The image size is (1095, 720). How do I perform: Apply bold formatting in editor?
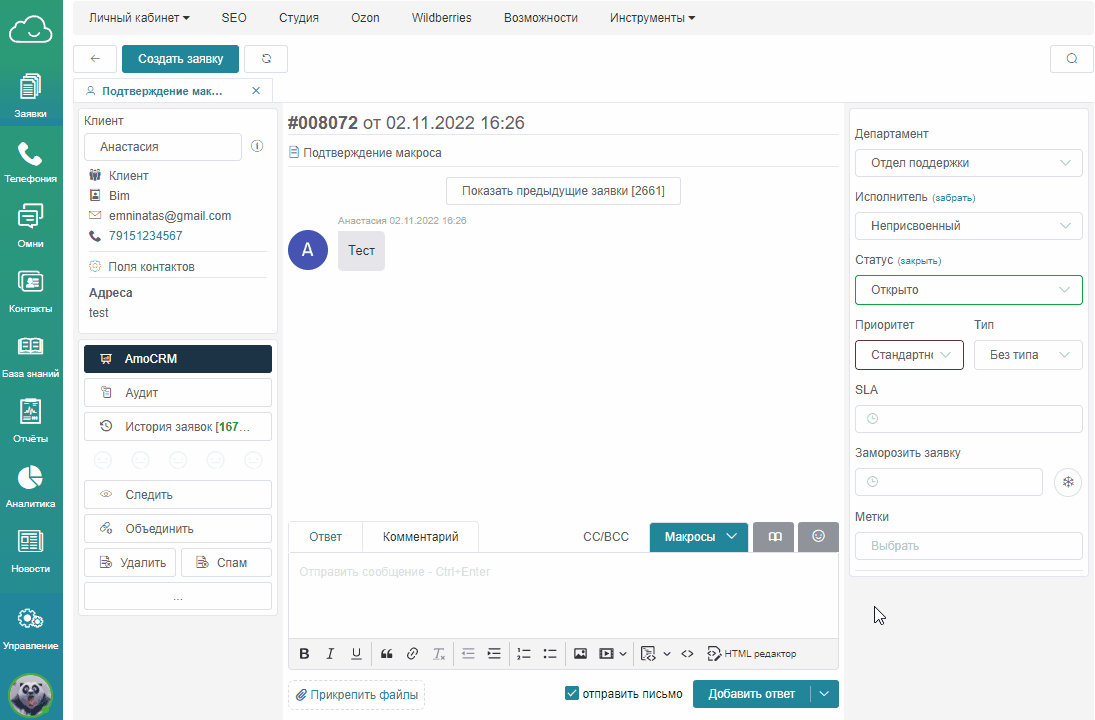coord(304,654)
